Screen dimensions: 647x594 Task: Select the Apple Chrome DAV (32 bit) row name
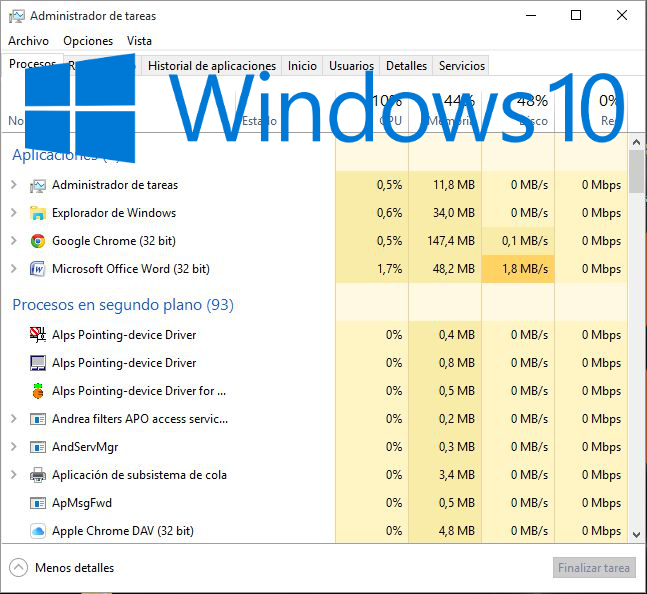coord(123,531)
